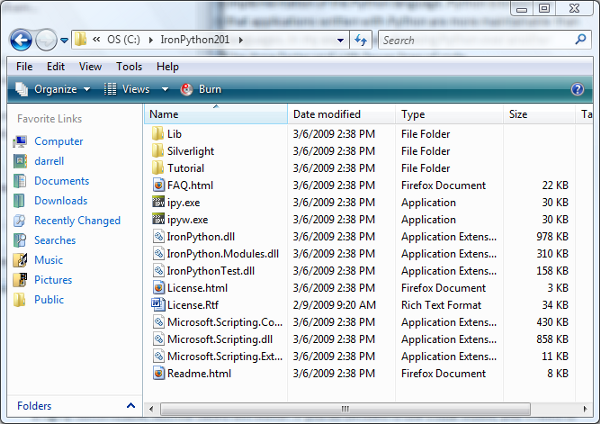Select the License.Rtf Word document icon
The height and width of the screenshot is (424, 600).
(158, 305)
